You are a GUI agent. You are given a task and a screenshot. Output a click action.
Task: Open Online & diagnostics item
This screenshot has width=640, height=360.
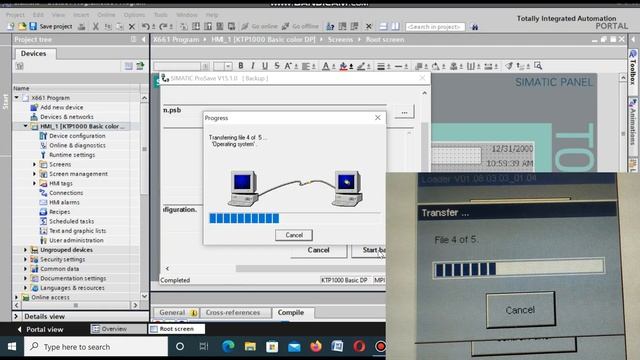tap(77, 145)
